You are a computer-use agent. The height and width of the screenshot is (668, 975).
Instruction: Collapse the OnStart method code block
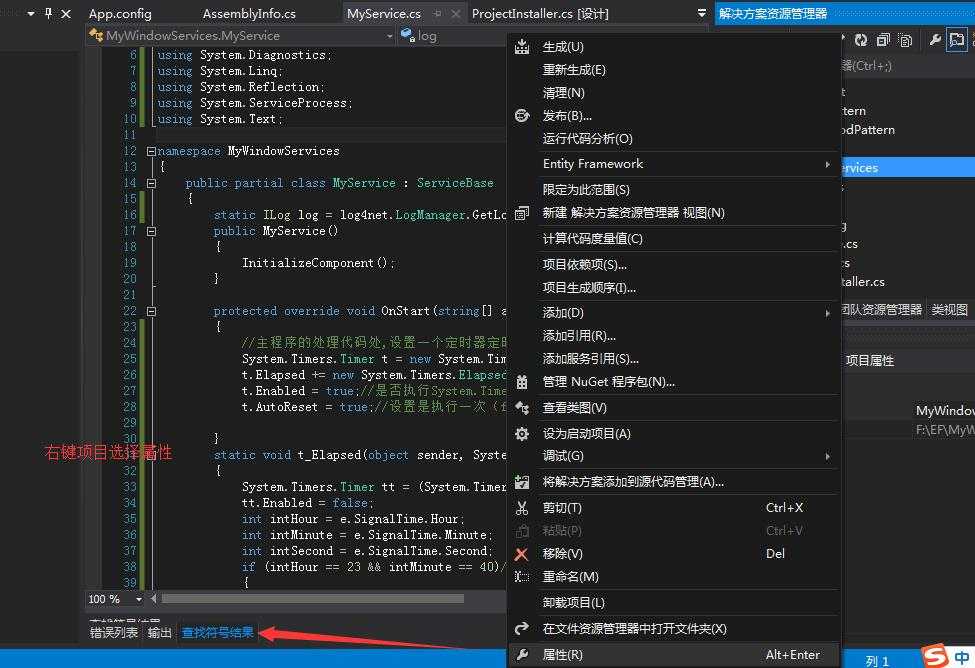(x=151, y=311)
